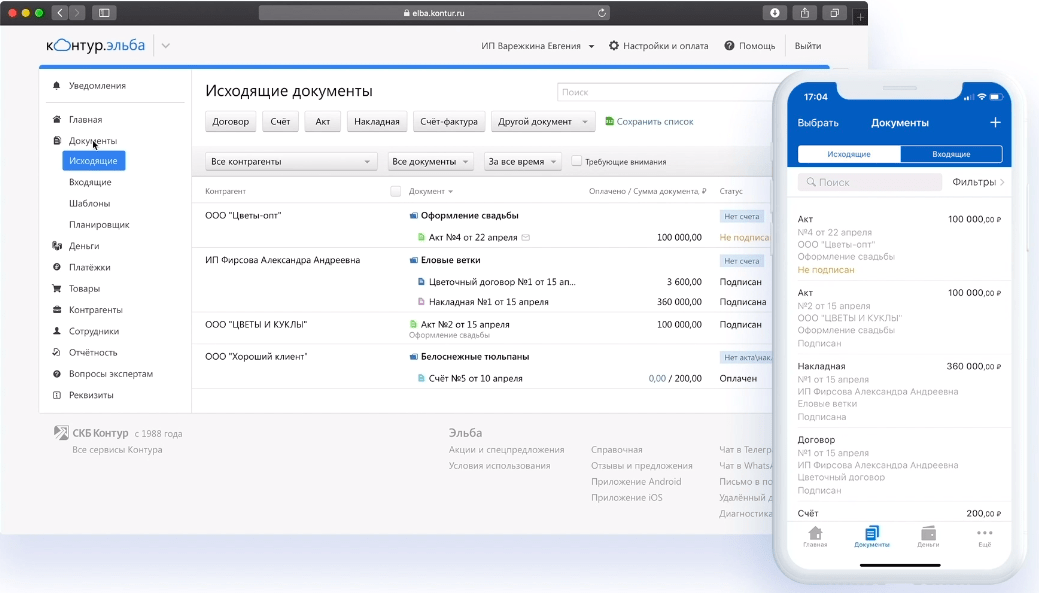The width and height of the screenshot is (1039, 593).
Task: Click the Счёт-фактура button
Action: pyautogui.click(x=448, y=122)
